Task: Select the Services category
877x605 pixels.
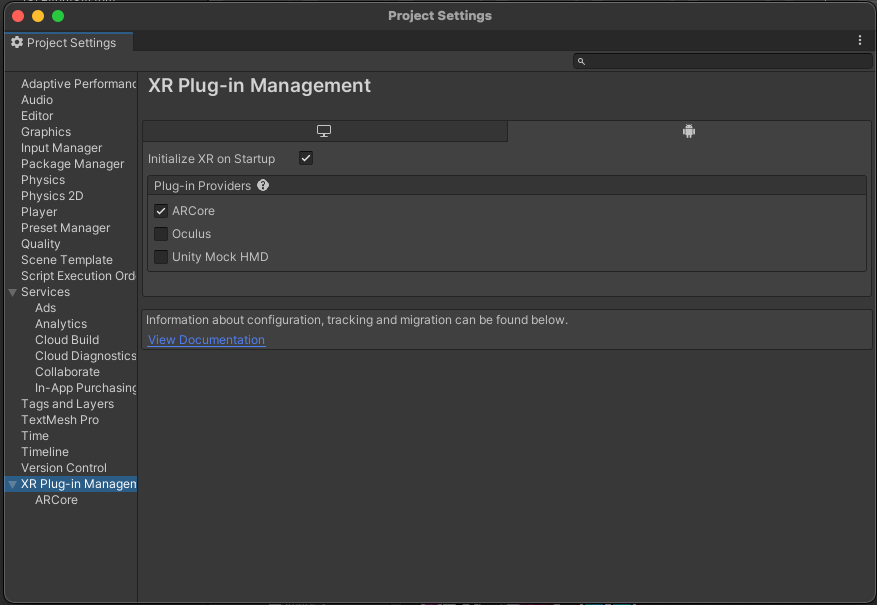Action: tap(45, 292)
